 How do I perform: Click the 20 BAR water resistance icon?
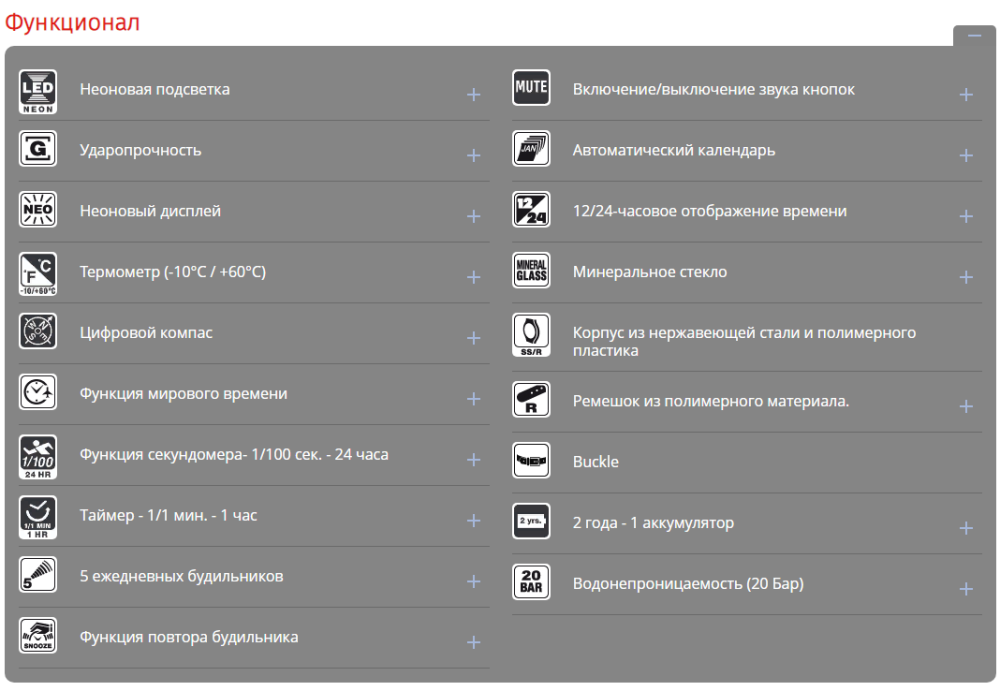(531, 584)
